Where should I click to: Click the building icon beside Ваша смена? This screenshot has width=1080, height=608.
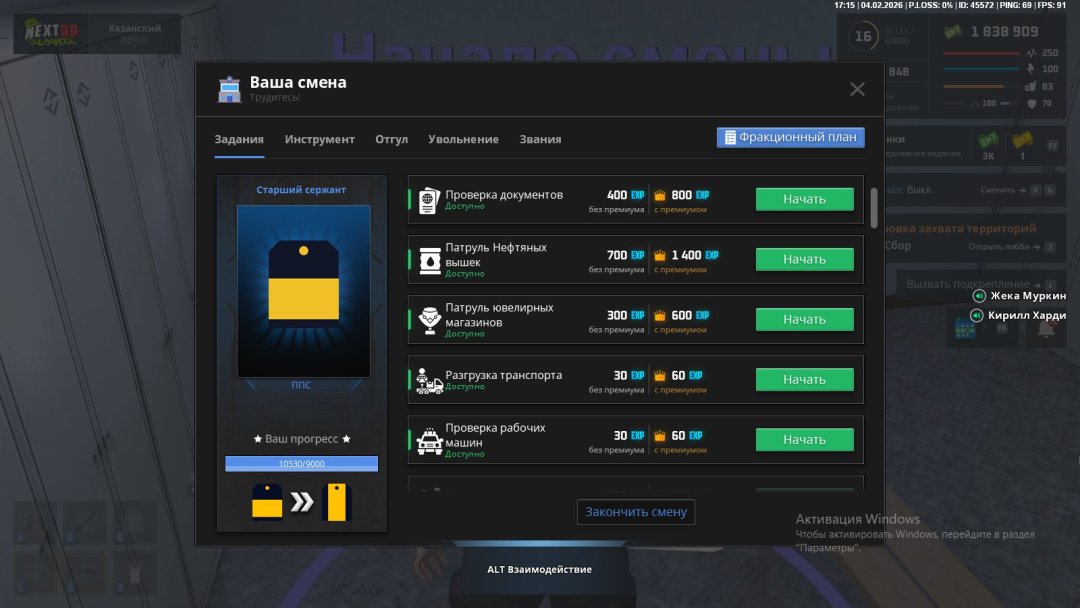229,90
